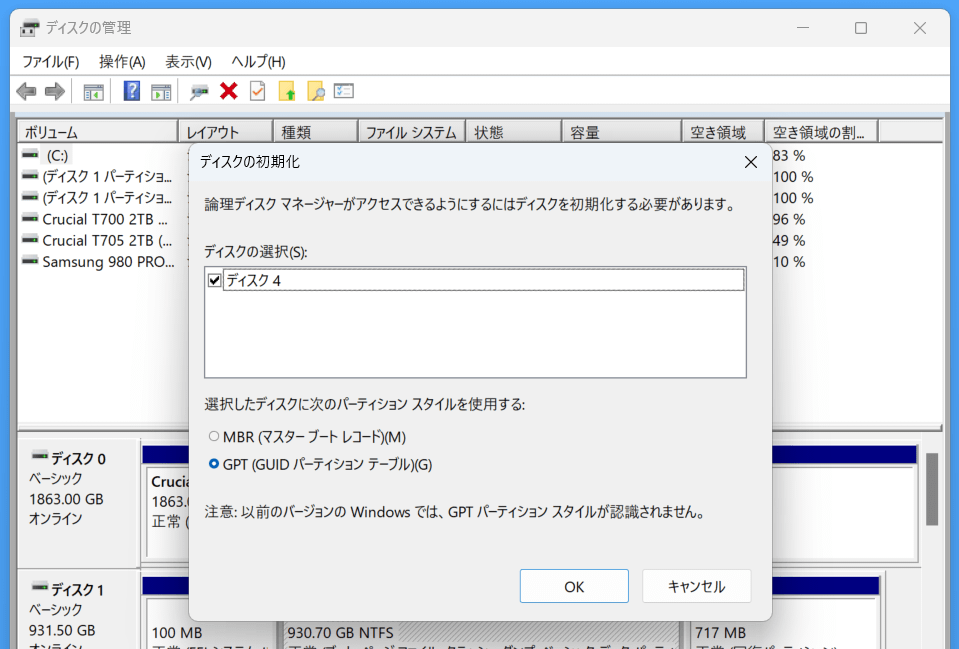This screenshot has width=959, height=649.
Task: Click the folder with magnifier icon
Action: [x=316, y=91]
